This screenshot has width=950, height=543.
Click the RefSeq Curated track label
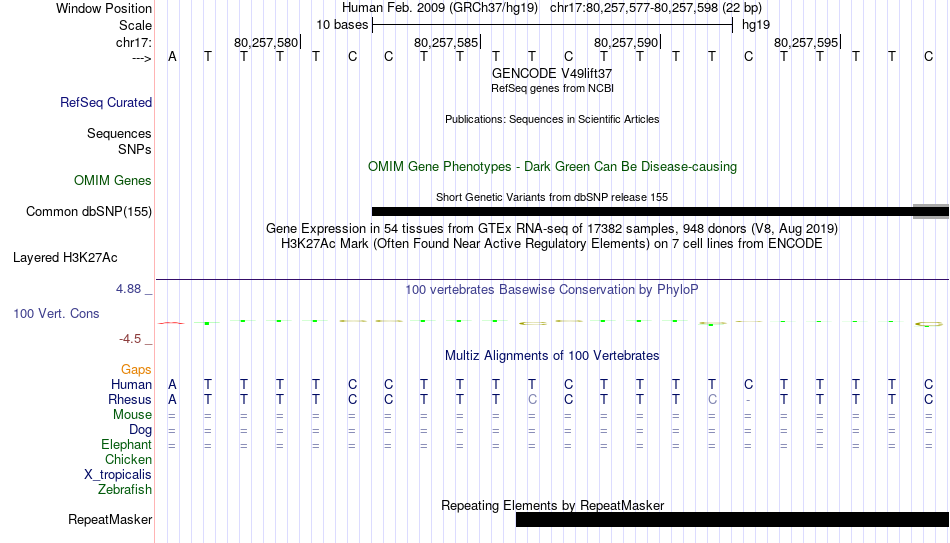[106, 102]
